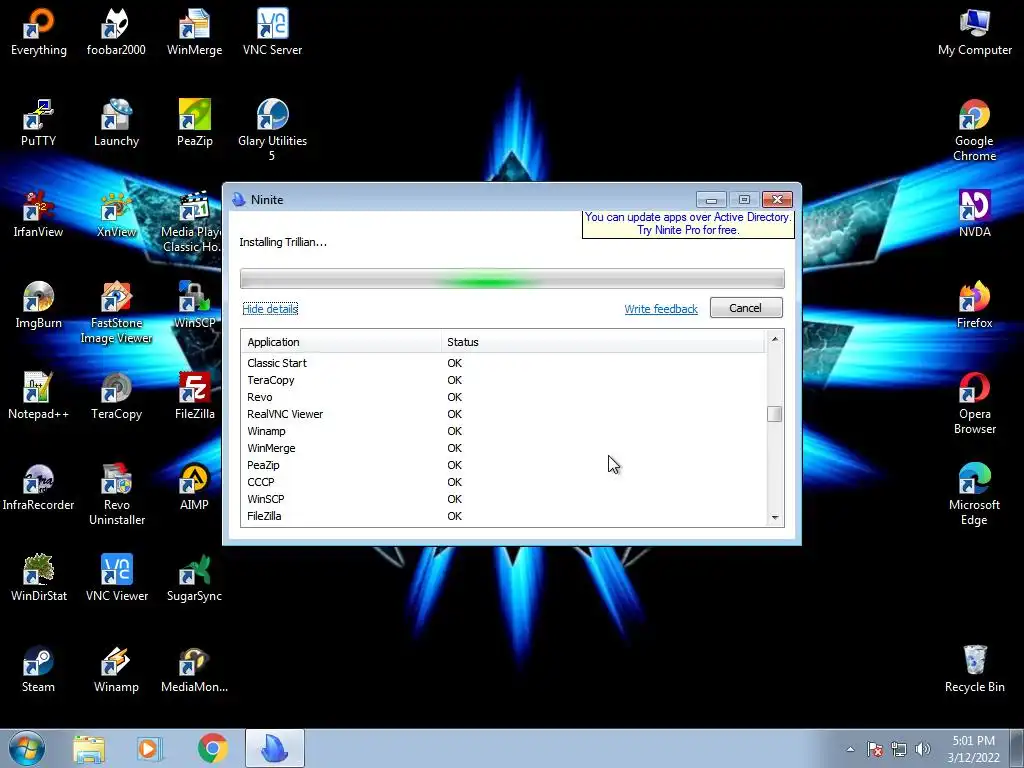Click the Hide details link
The height and width of the screenshot is (768, 1024).
[270, 309]
